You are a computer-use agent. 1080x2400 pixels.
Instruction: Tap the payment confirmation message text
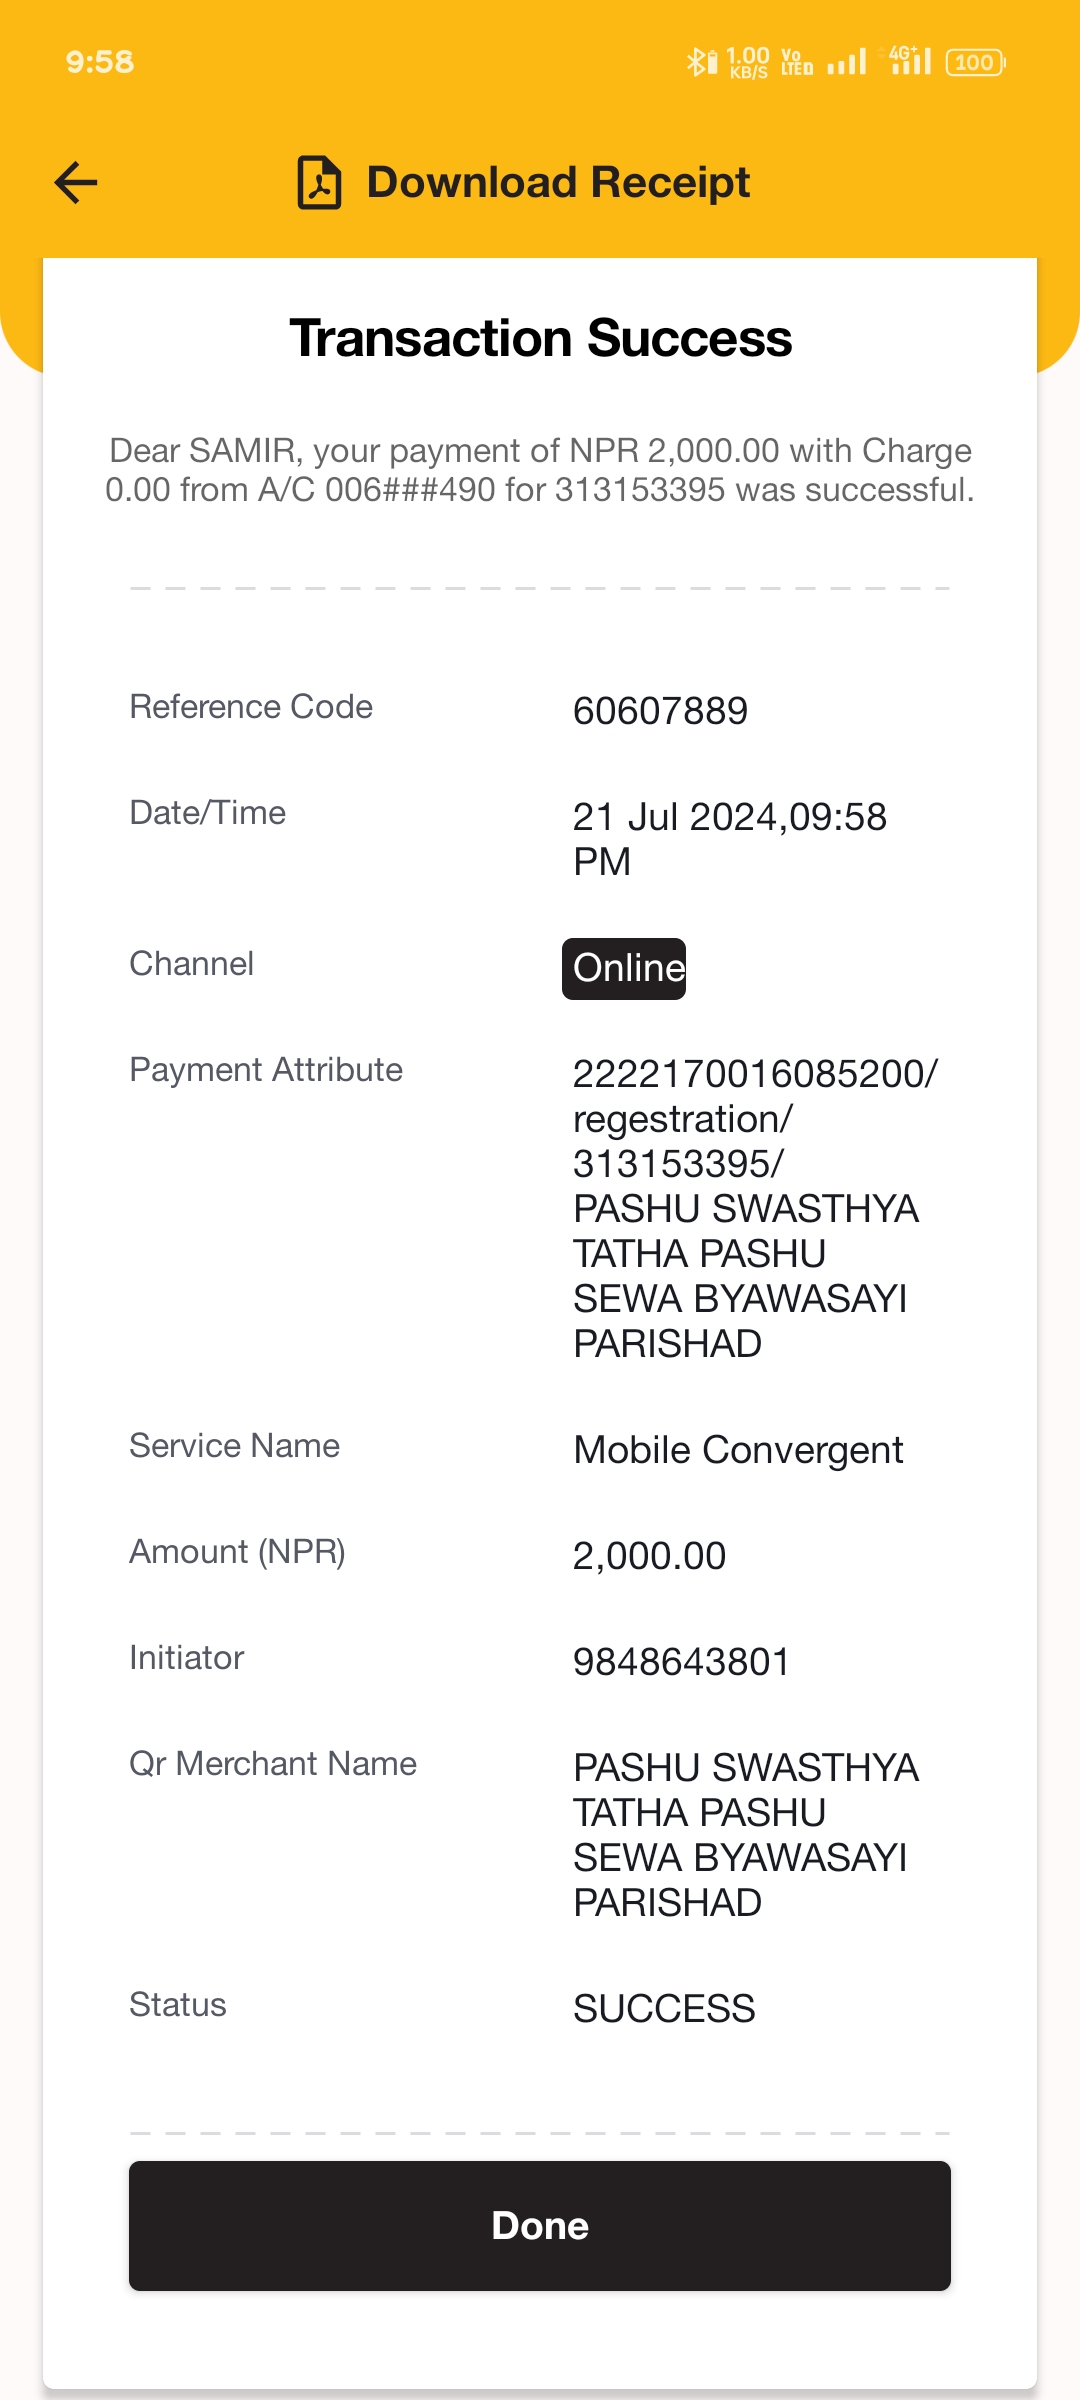pyautogui.click(x=540, y=470)
